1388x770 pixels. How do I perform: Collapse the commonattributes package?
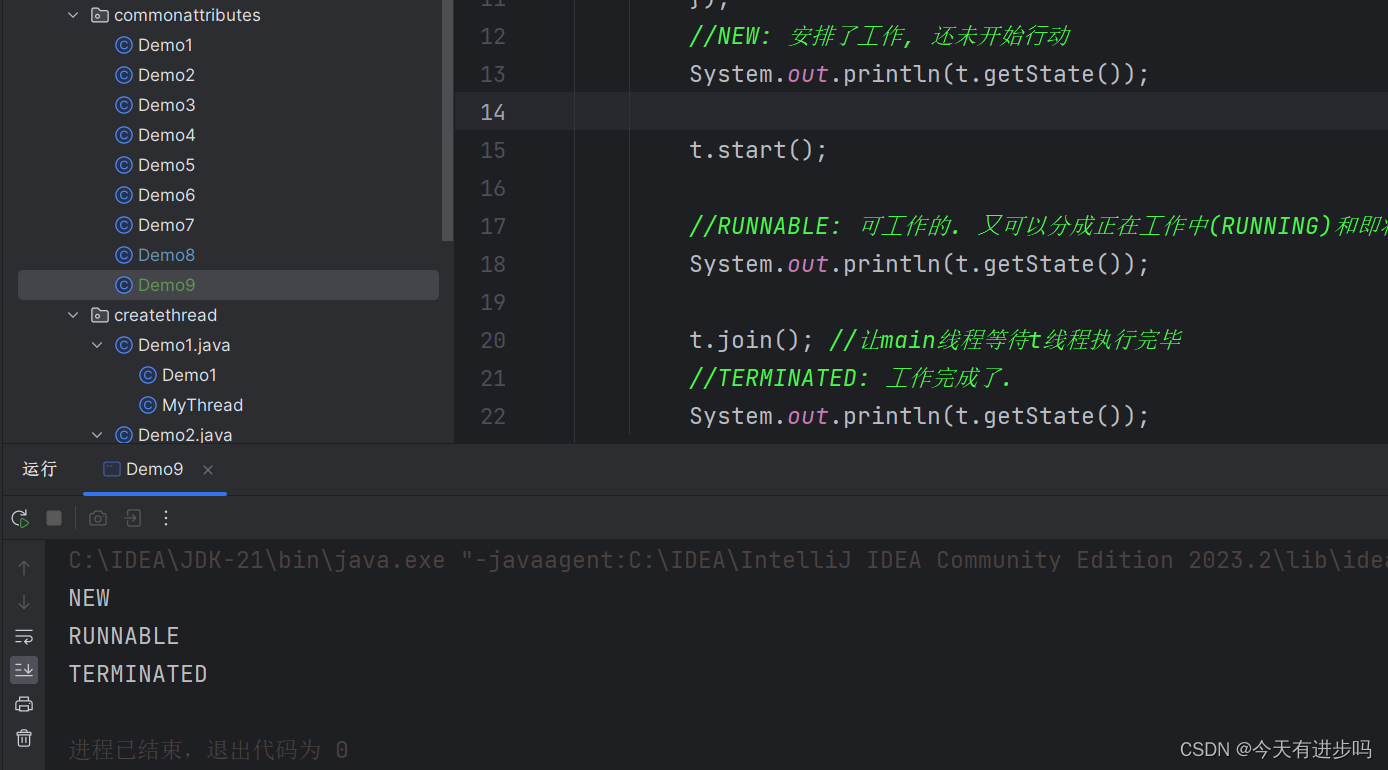(71, 14)
